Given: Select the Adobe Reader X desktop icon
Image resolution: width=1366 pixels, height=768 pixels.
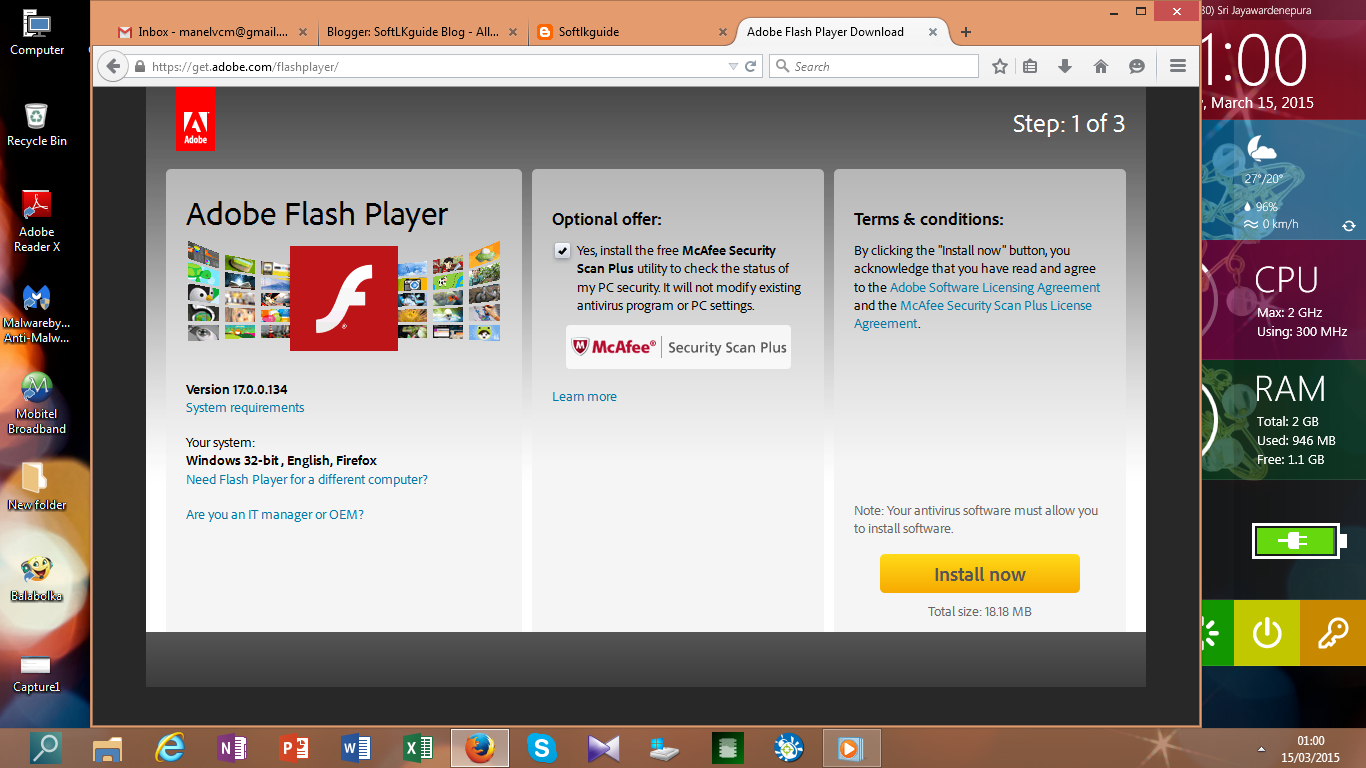Looking at the screenshot, I should pyautogui.click(x=37, y=222).
